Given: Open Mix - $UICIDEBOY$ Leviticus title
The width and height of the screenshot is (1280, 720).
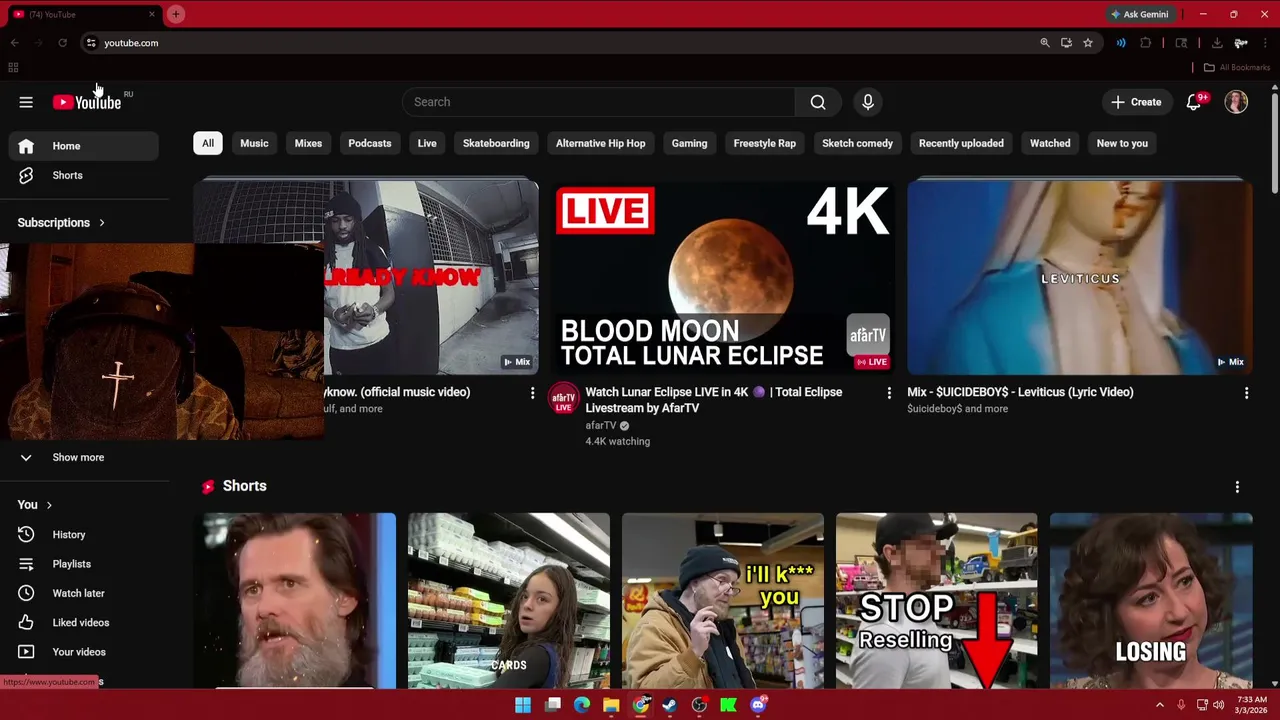Looking at the screenshot, I should point(1020,392).
